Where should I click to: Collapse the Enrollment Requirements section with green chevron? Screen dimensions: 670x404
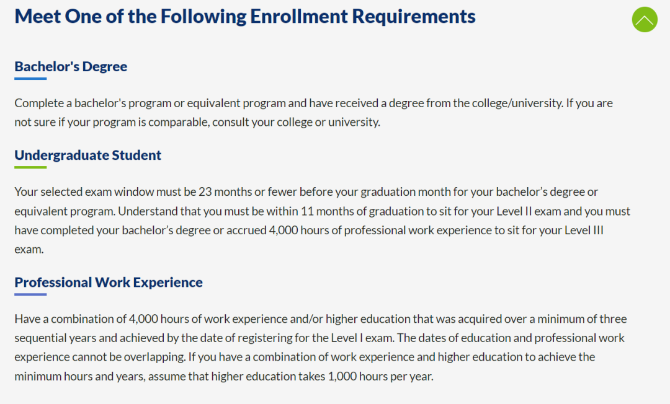click(x=645, y=19)
